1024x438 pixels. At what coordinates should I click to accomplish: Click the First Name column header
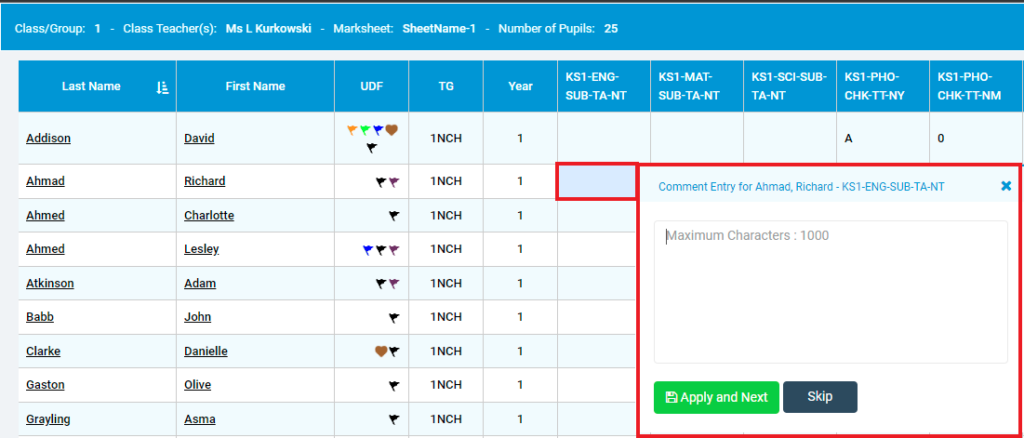[x=255, y=86]
